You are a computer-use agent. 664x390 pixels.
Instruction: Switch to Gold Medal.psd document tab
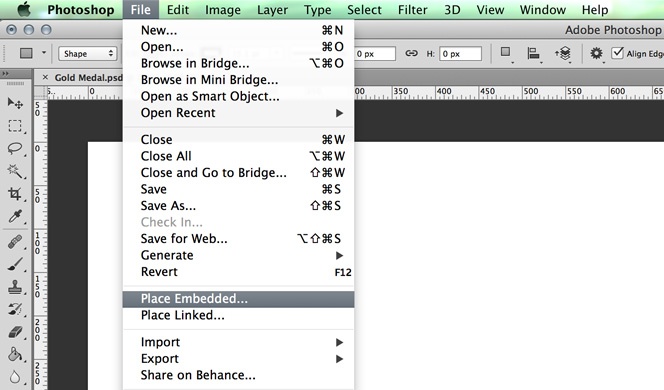click(89, 77)
